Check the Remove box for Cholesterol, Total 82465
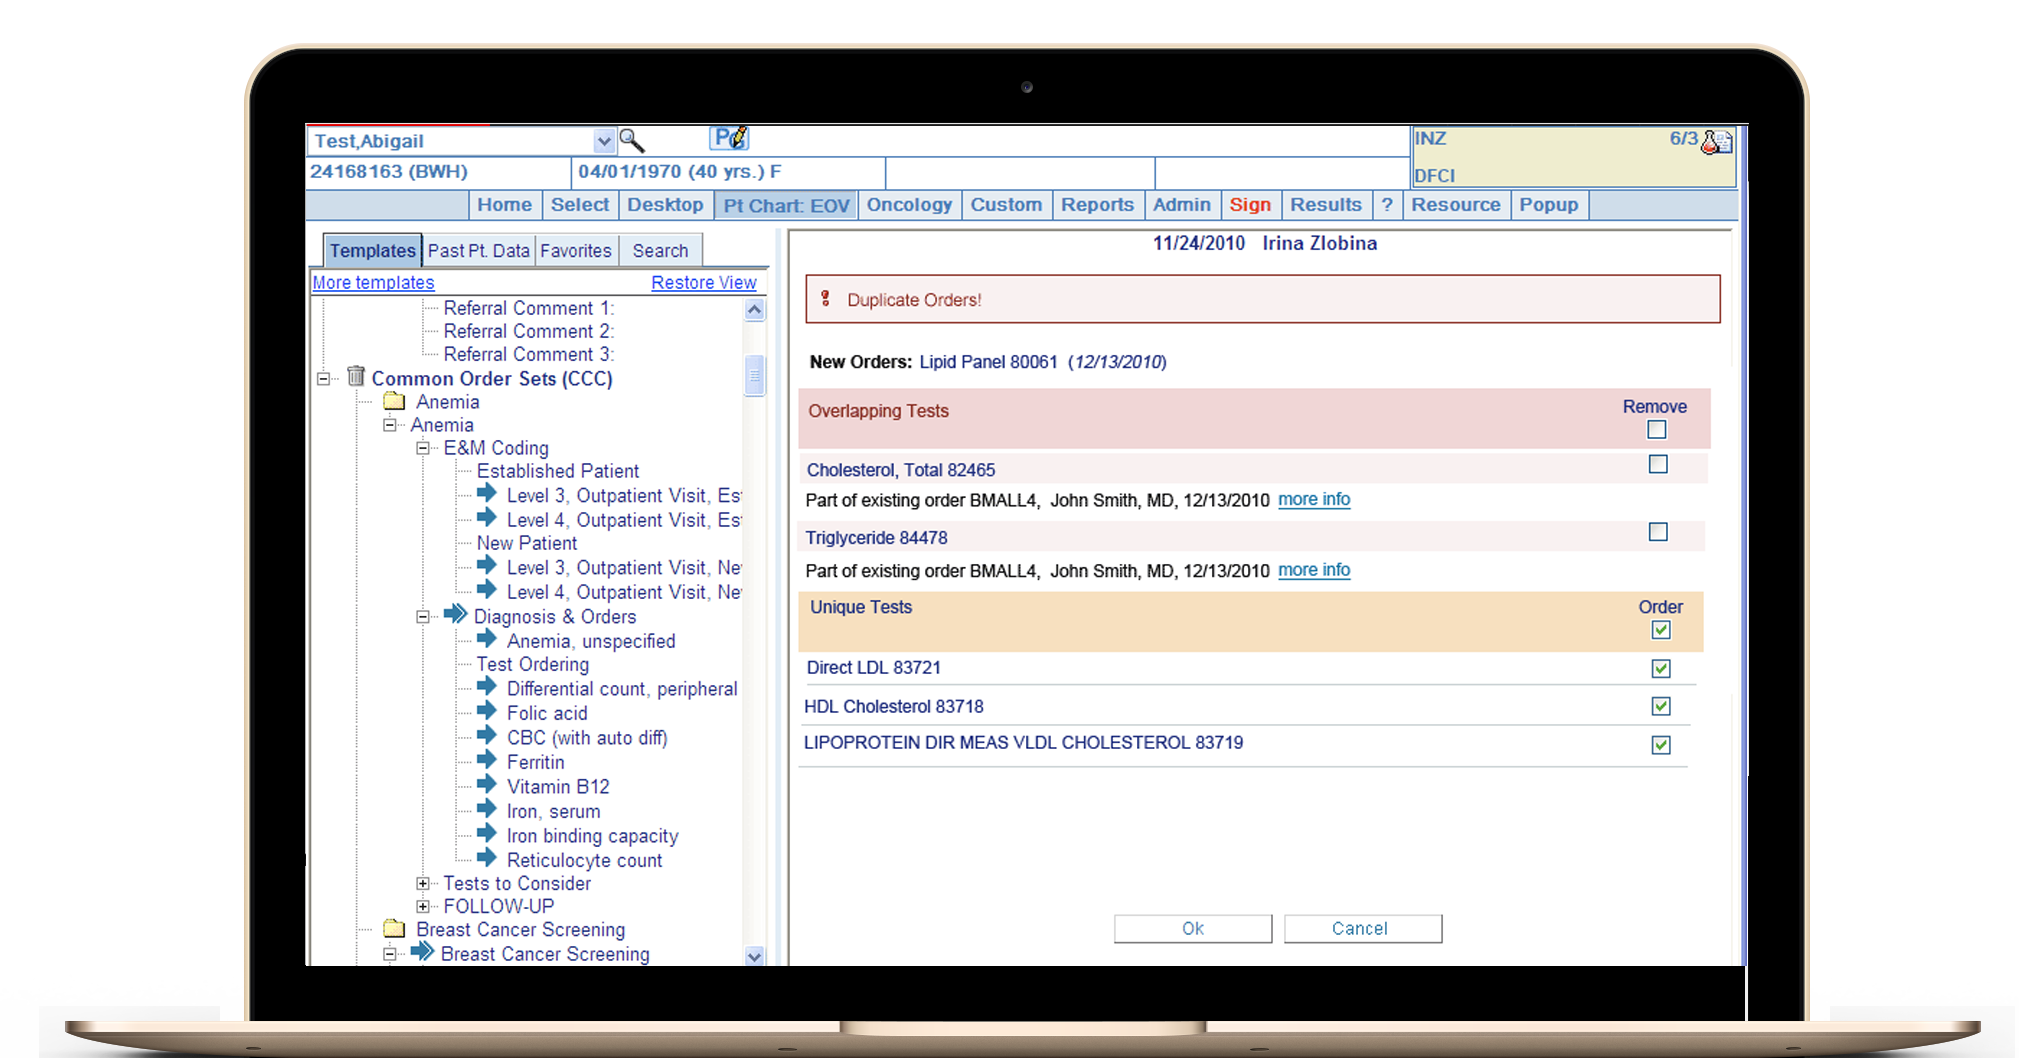This screenshot has width=2019, height=1058. coord(1657,465)
